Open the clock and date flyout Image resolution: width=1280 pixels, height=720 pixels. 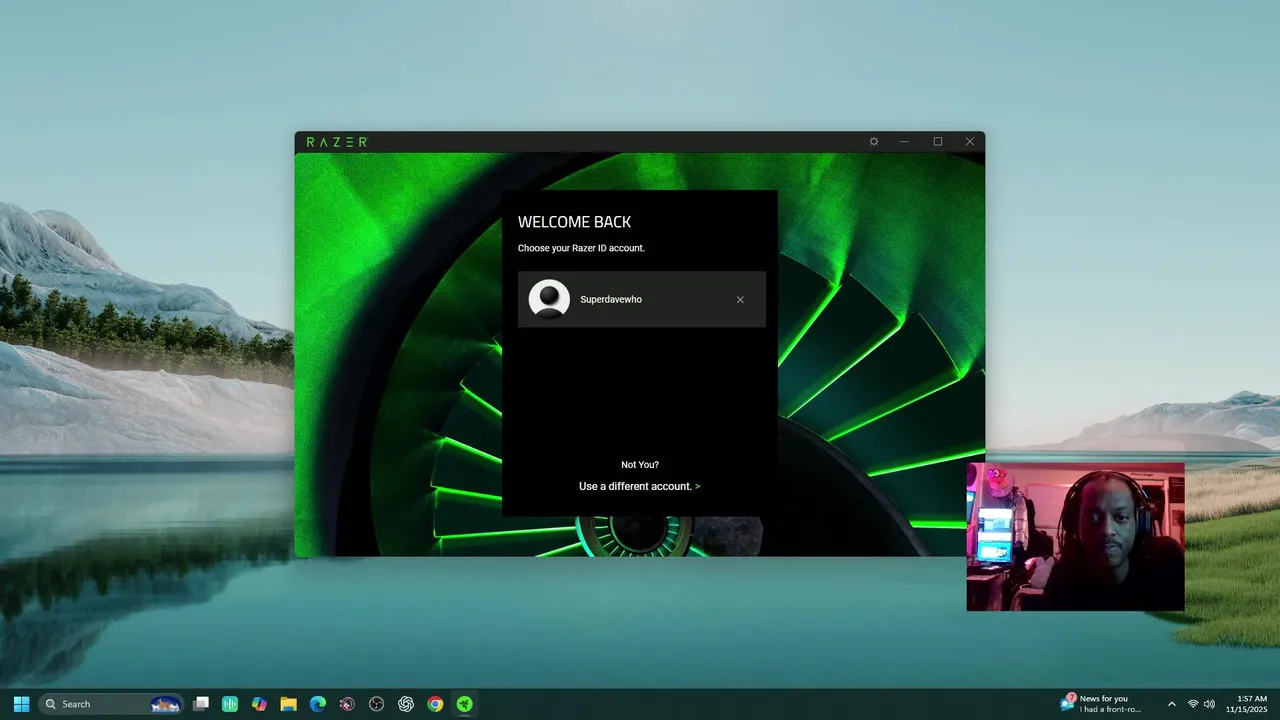[x=1246, y=704]
